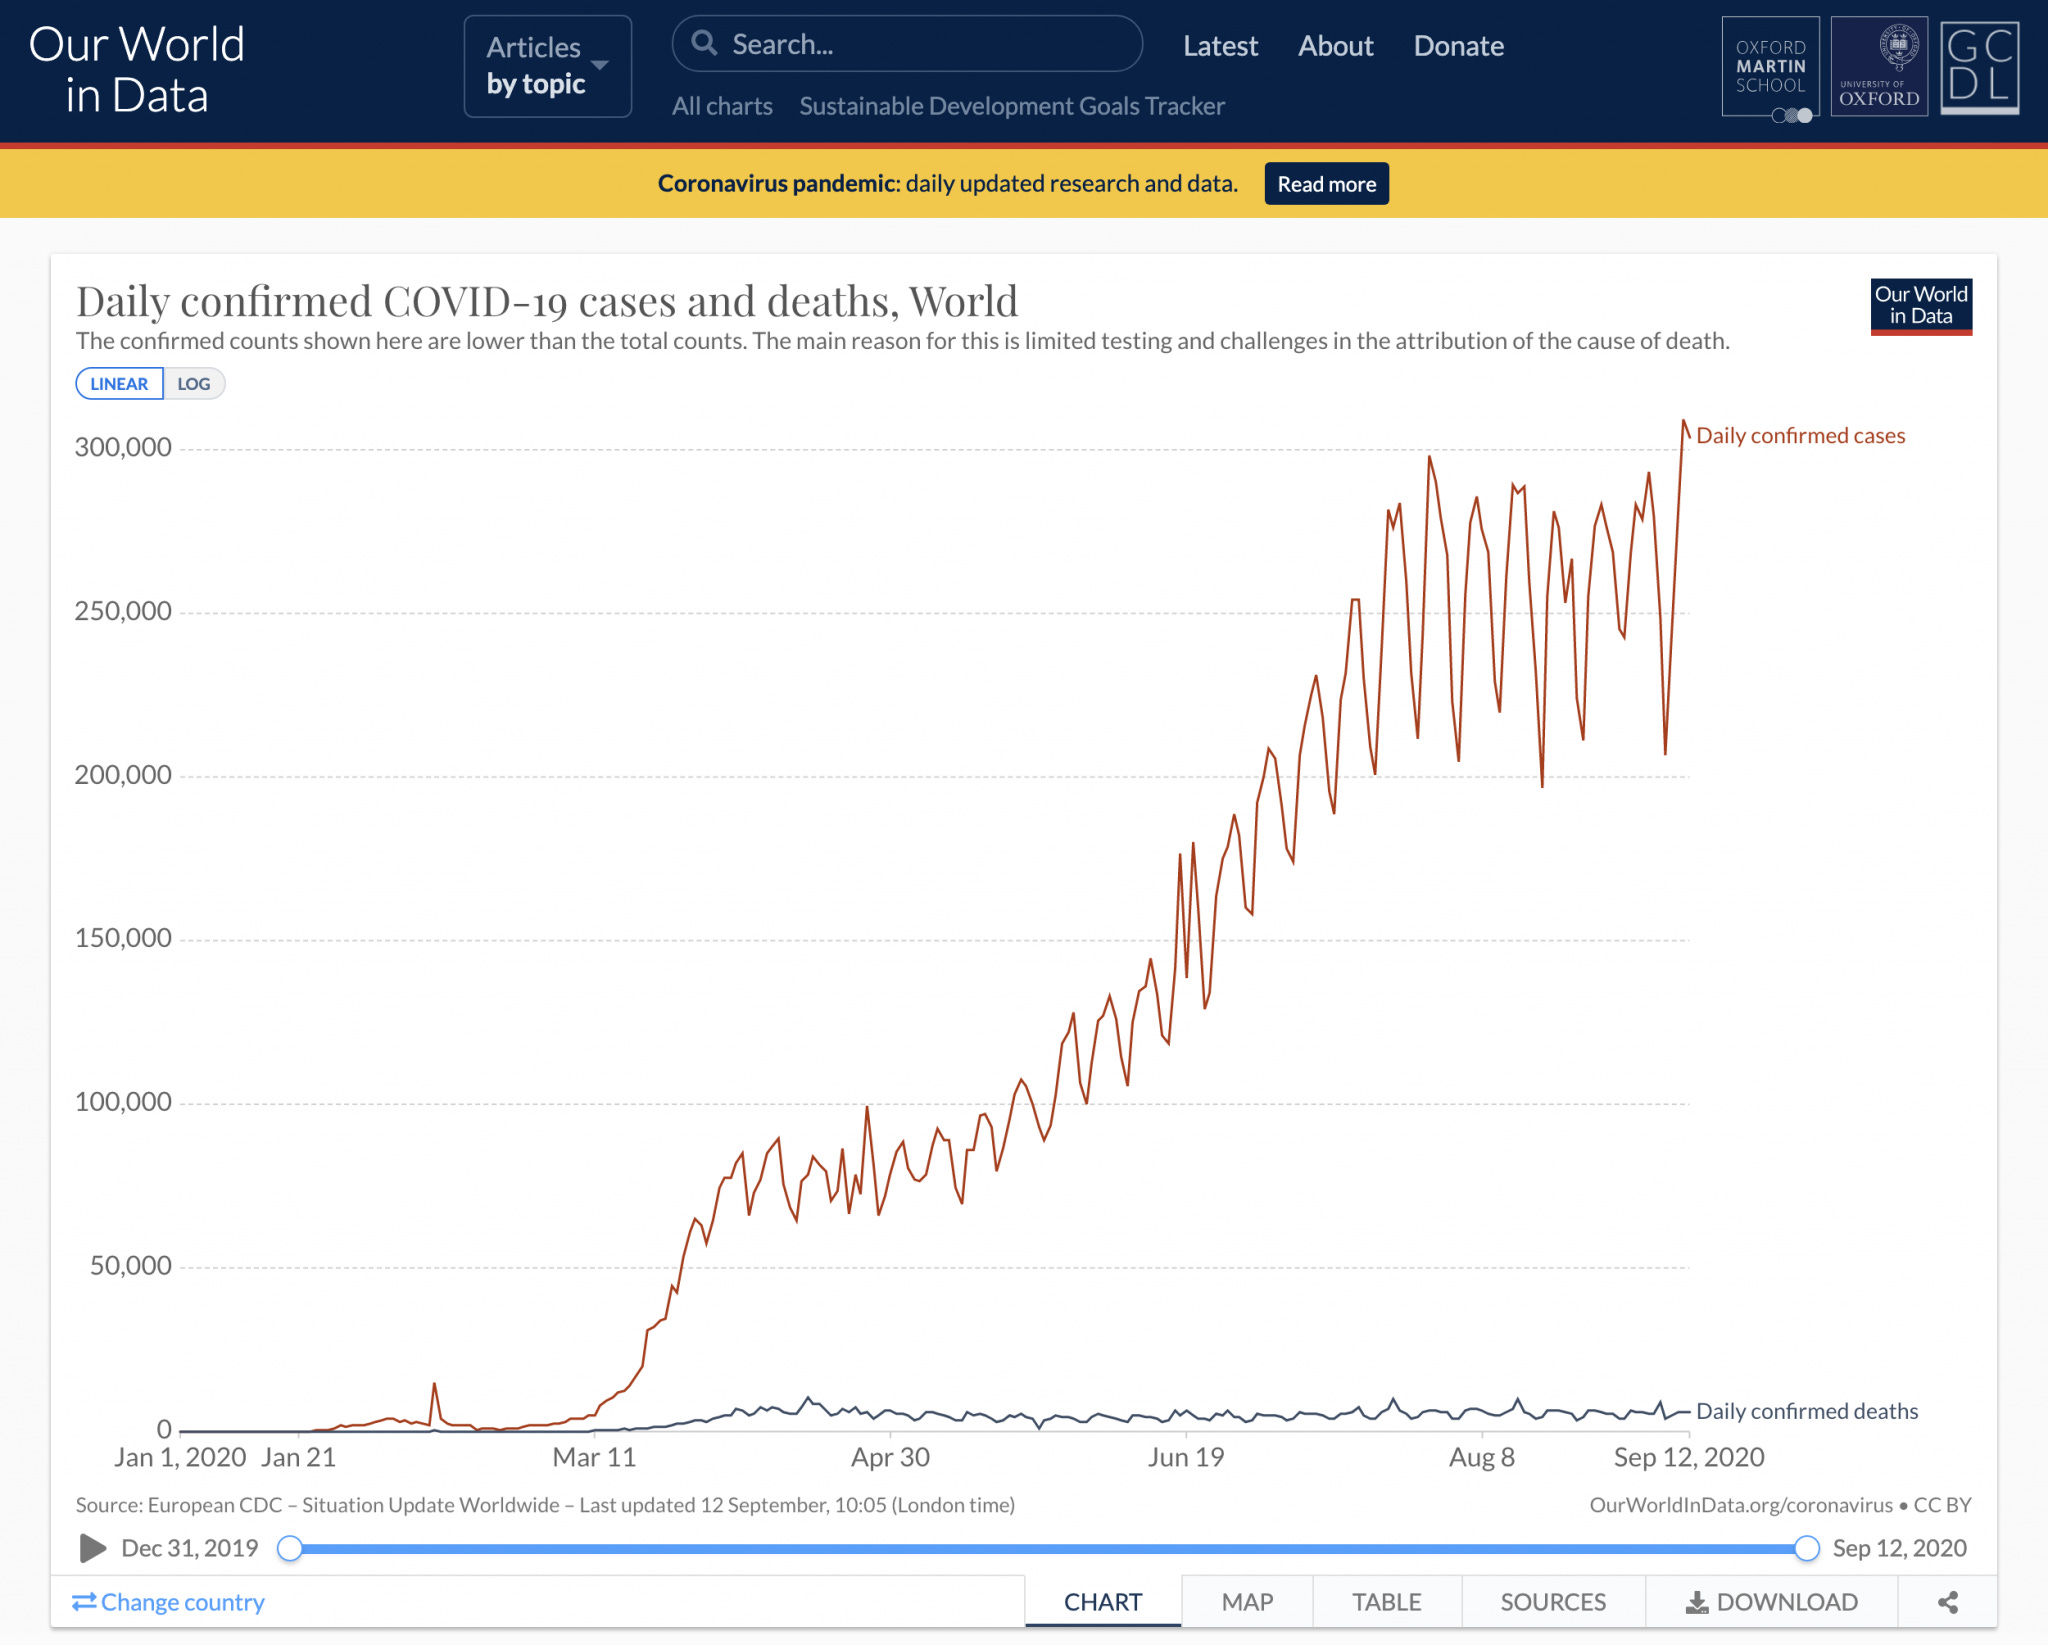The height and width of the screenshot is (1645, 2048).
Task: Open the SOURCES tab
Action: [x=1553, y=1602]
